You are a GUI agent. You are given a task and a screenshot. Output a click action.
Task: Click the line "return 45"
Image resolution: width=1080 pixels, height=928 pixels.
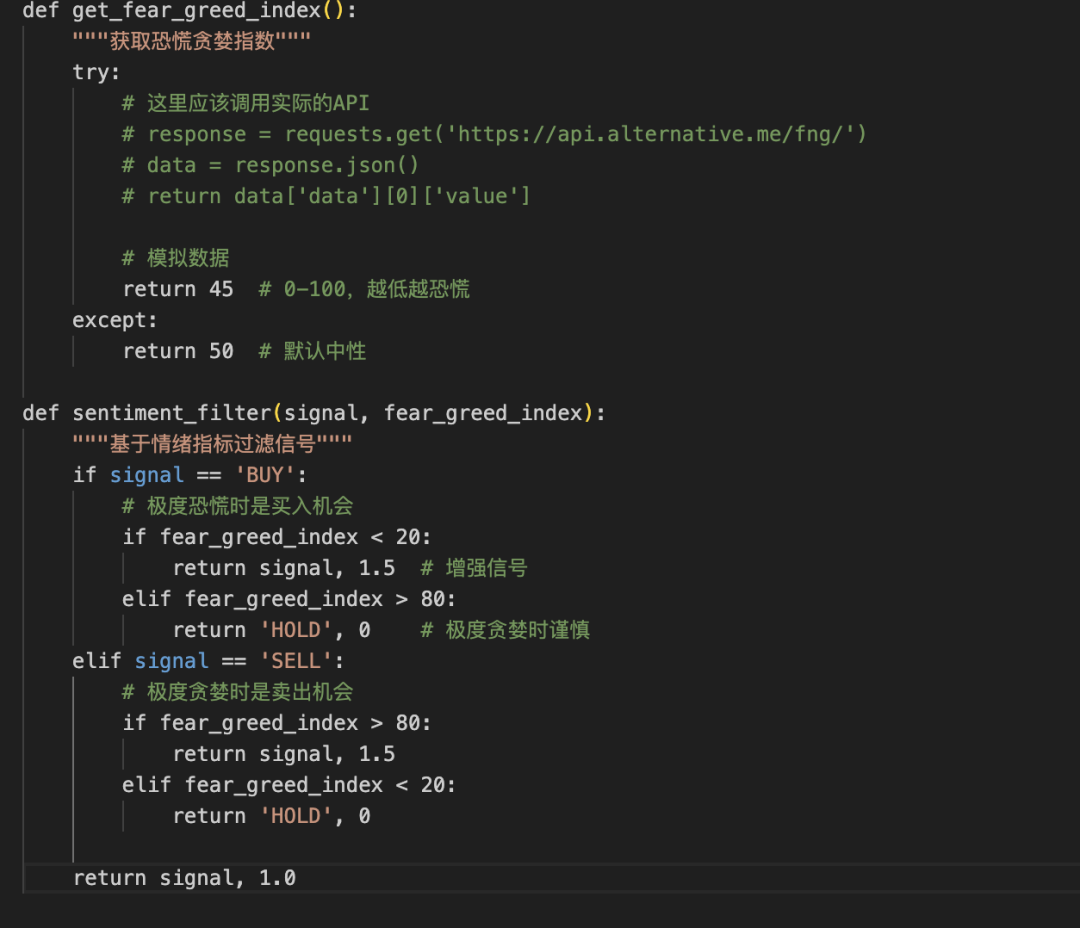[178, 289]
